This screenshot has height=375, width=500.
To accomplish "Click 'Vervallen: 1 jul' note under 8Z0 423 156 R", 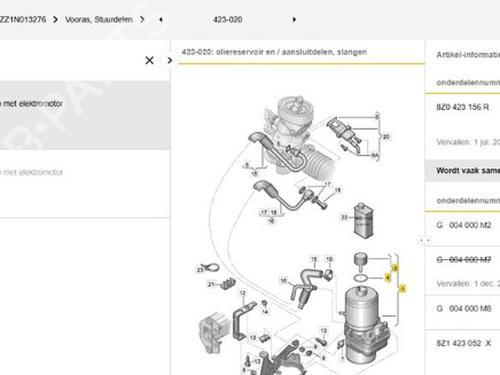I will [x=468, y=142].
